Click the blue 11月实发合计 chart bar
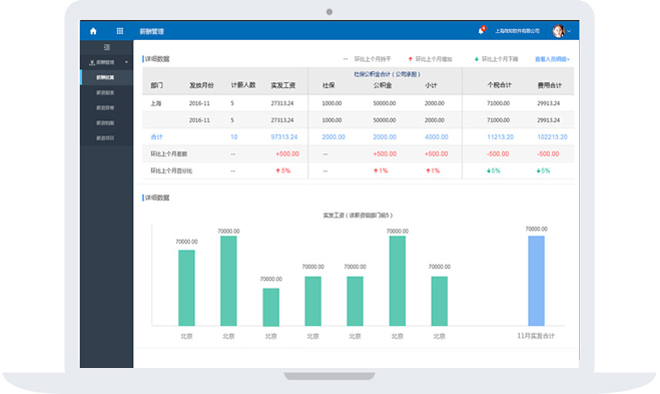Viewport: 660px width, 394px height. point(536,281)
